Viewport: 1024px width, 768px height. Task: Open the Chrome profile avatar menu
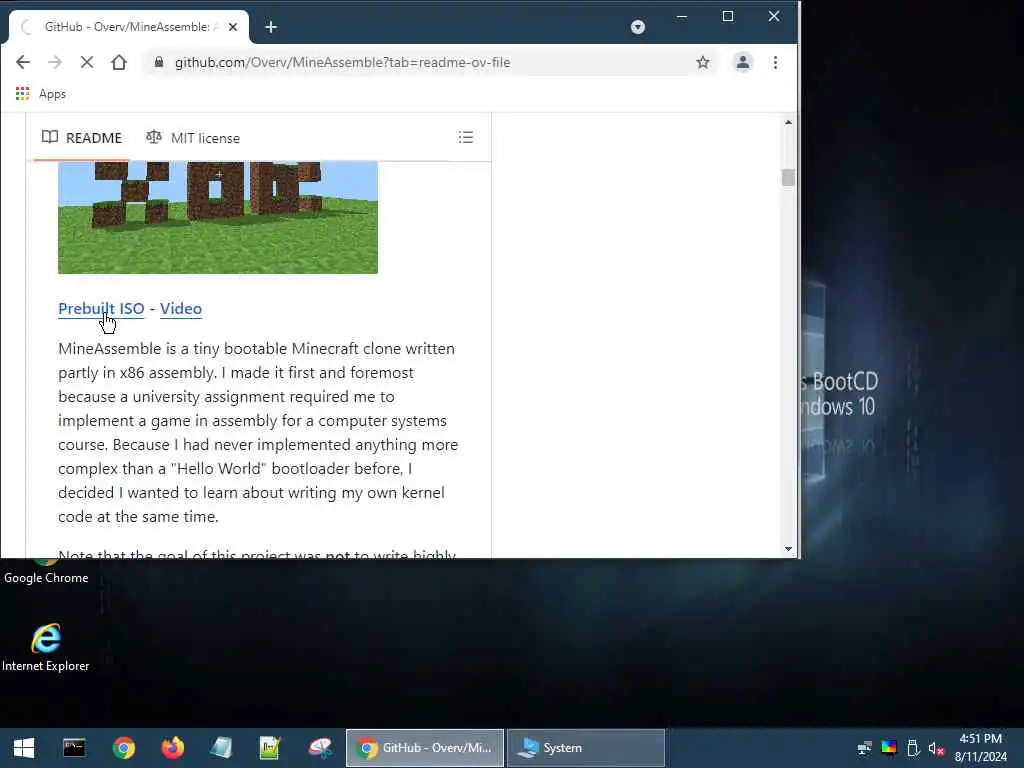[743, 63]
